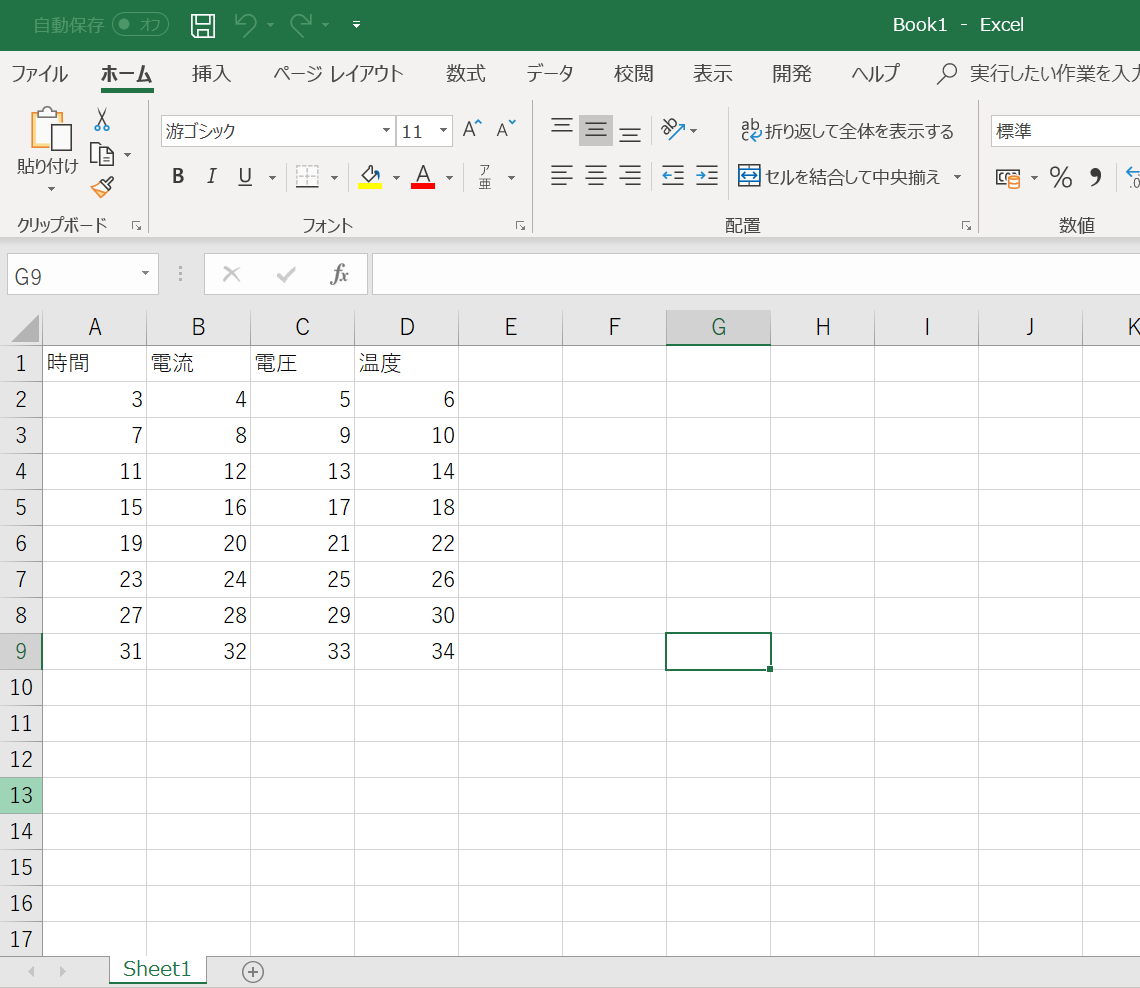Click the Format Painter brush icon
The image size is (1140, 988).
103,187
